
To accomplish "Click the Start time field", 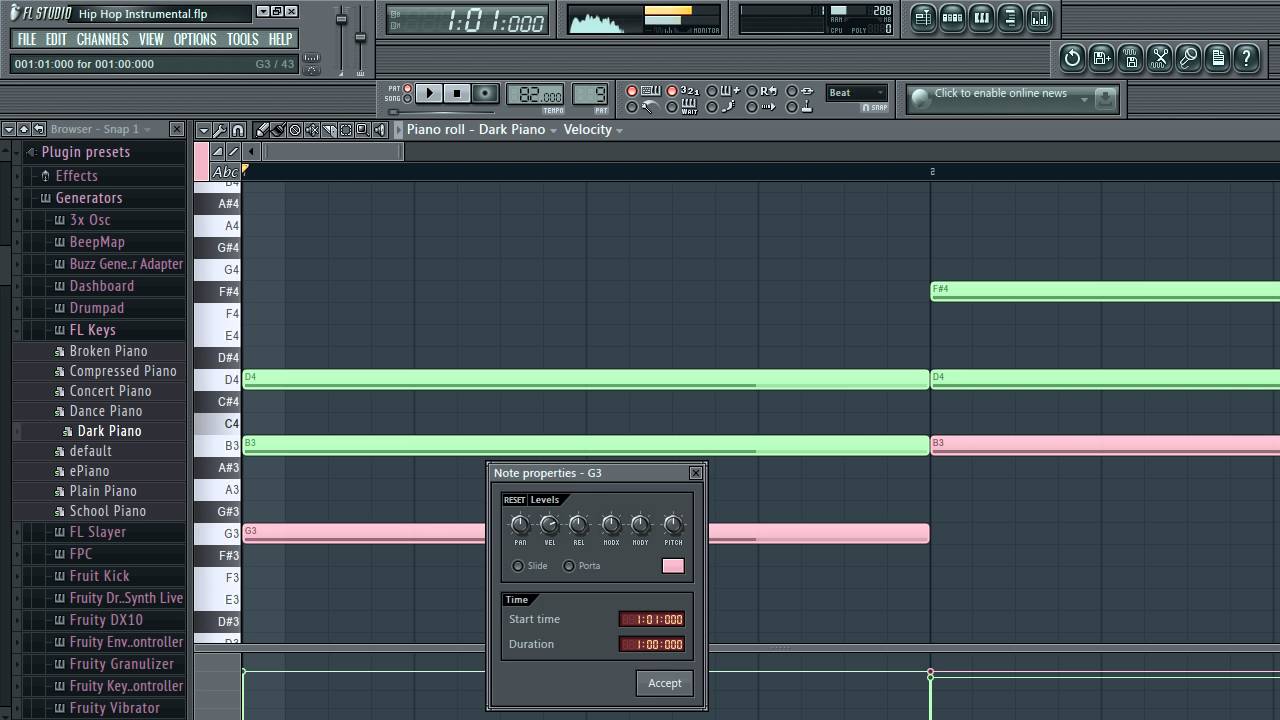I will pos(652,619).
